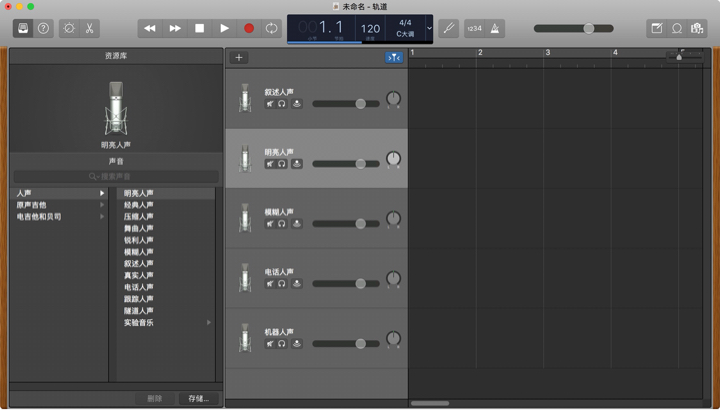The width and height of the screenshot is (720, 410).
Task: Solo the 机器人声 track
Action: pyautogui.click(x=281, y=343)
